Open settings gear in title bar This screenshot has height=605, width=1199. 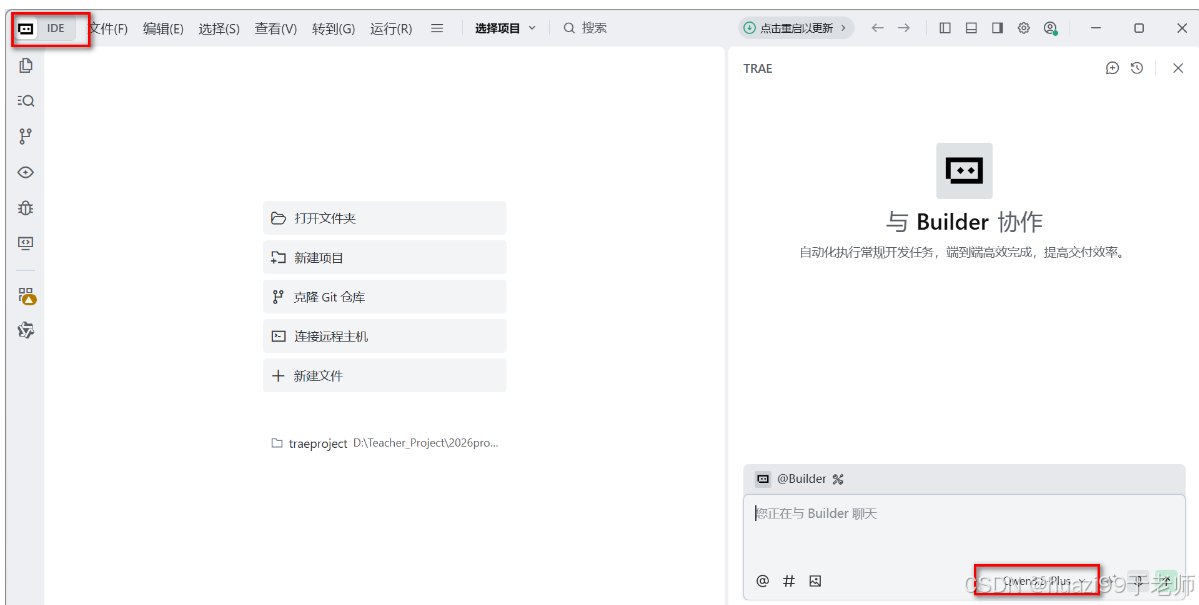coord(1024,28)
